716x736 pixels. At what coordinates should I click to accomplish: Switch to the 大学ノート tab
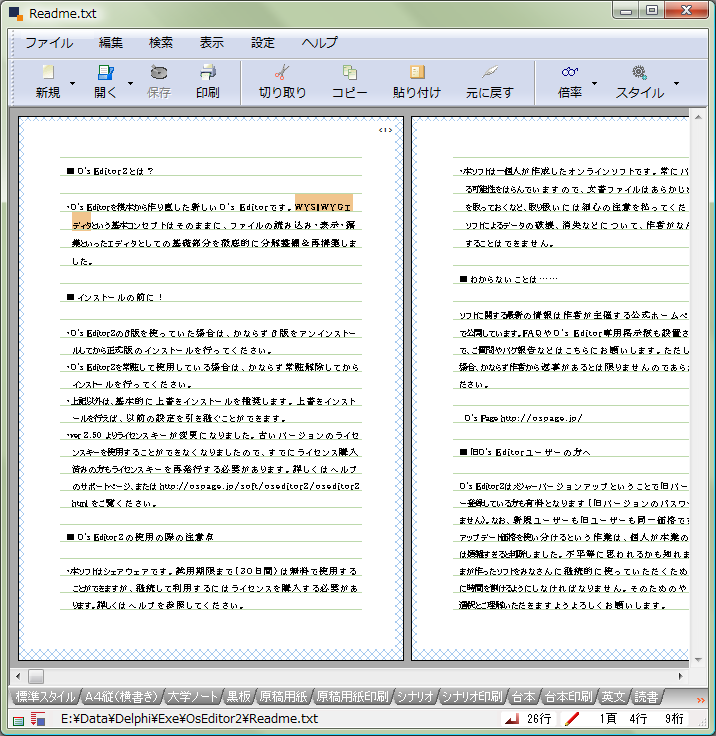192,697
